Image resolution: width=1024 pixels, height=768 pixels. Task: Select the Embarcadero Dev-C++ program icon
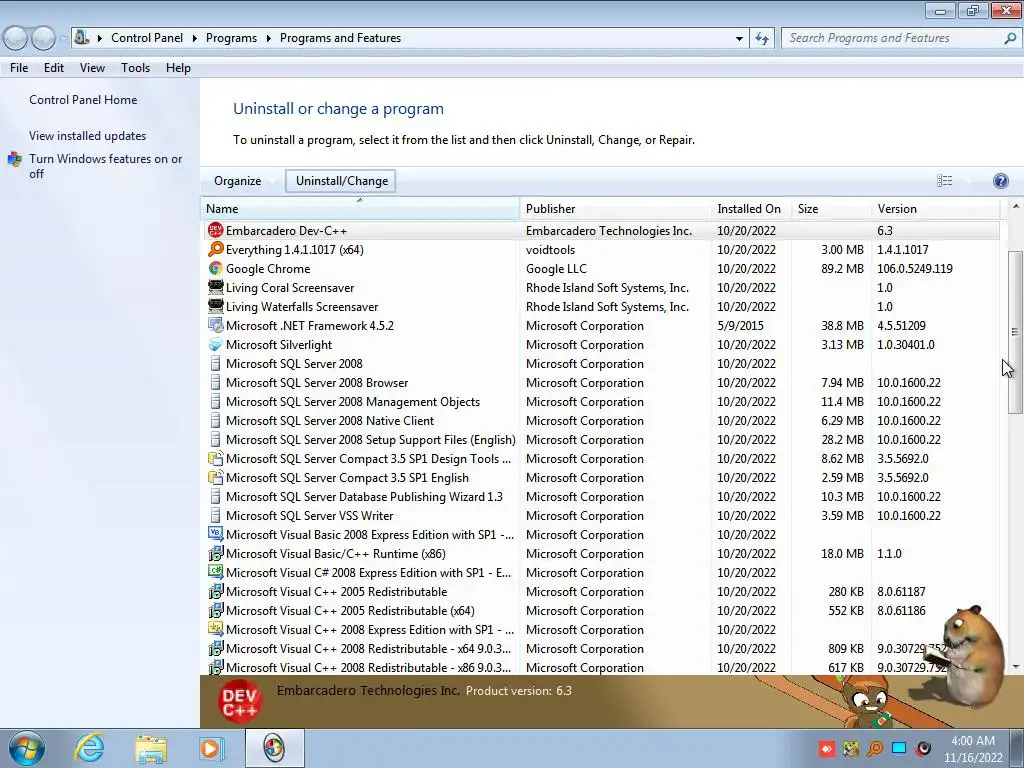215,231
